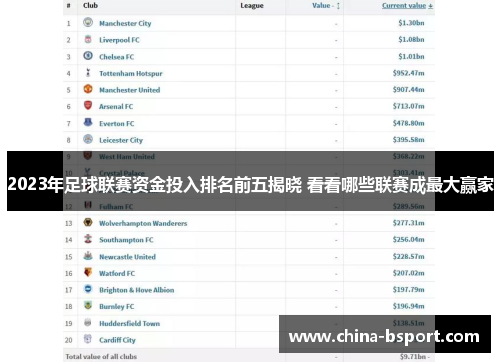Click the $478.80m current value
This screenshot has height=362, width=500.
408,123
